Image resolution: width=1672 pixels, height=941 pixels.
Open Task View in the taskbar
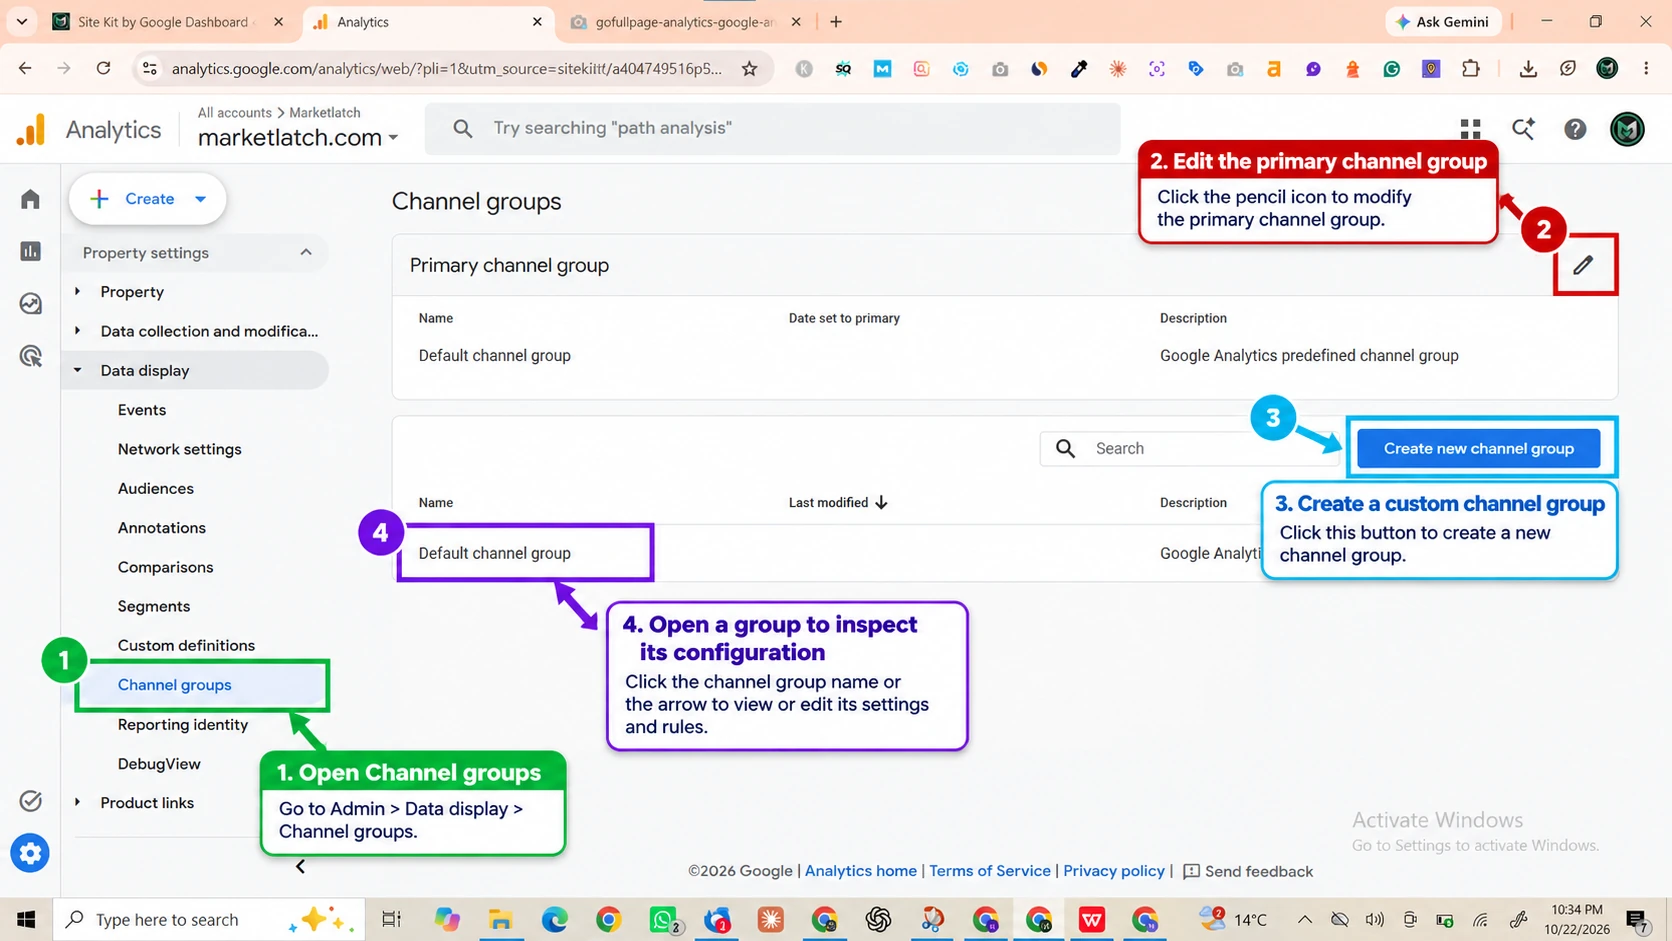click(391, 919)
